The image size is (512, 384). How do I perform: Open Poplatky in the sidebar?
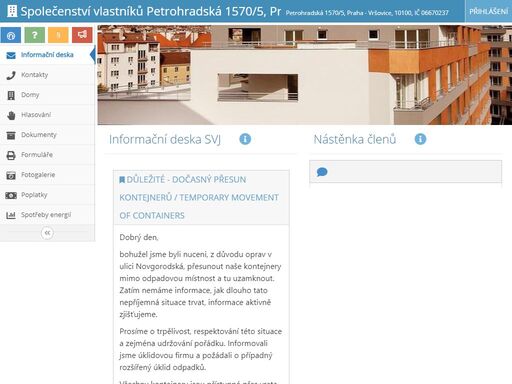point(47,195)
